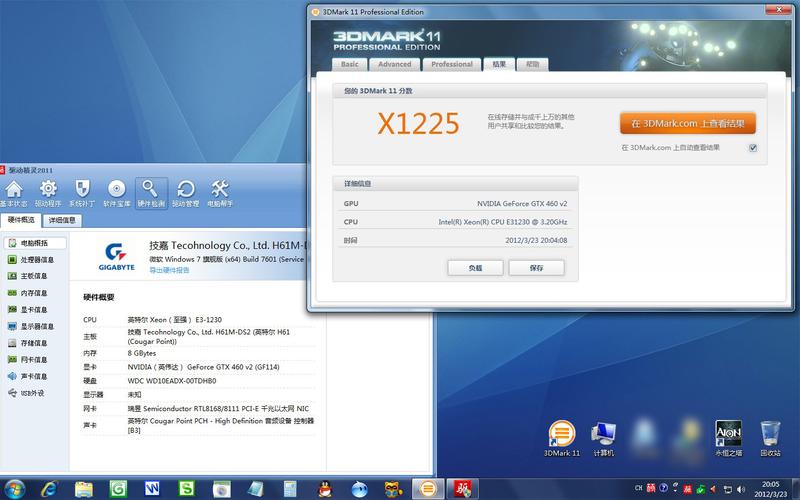The width and height of the screenshot is (800, 500).
Task: Close the 3DMark 11 window
Action: (779, 10)
